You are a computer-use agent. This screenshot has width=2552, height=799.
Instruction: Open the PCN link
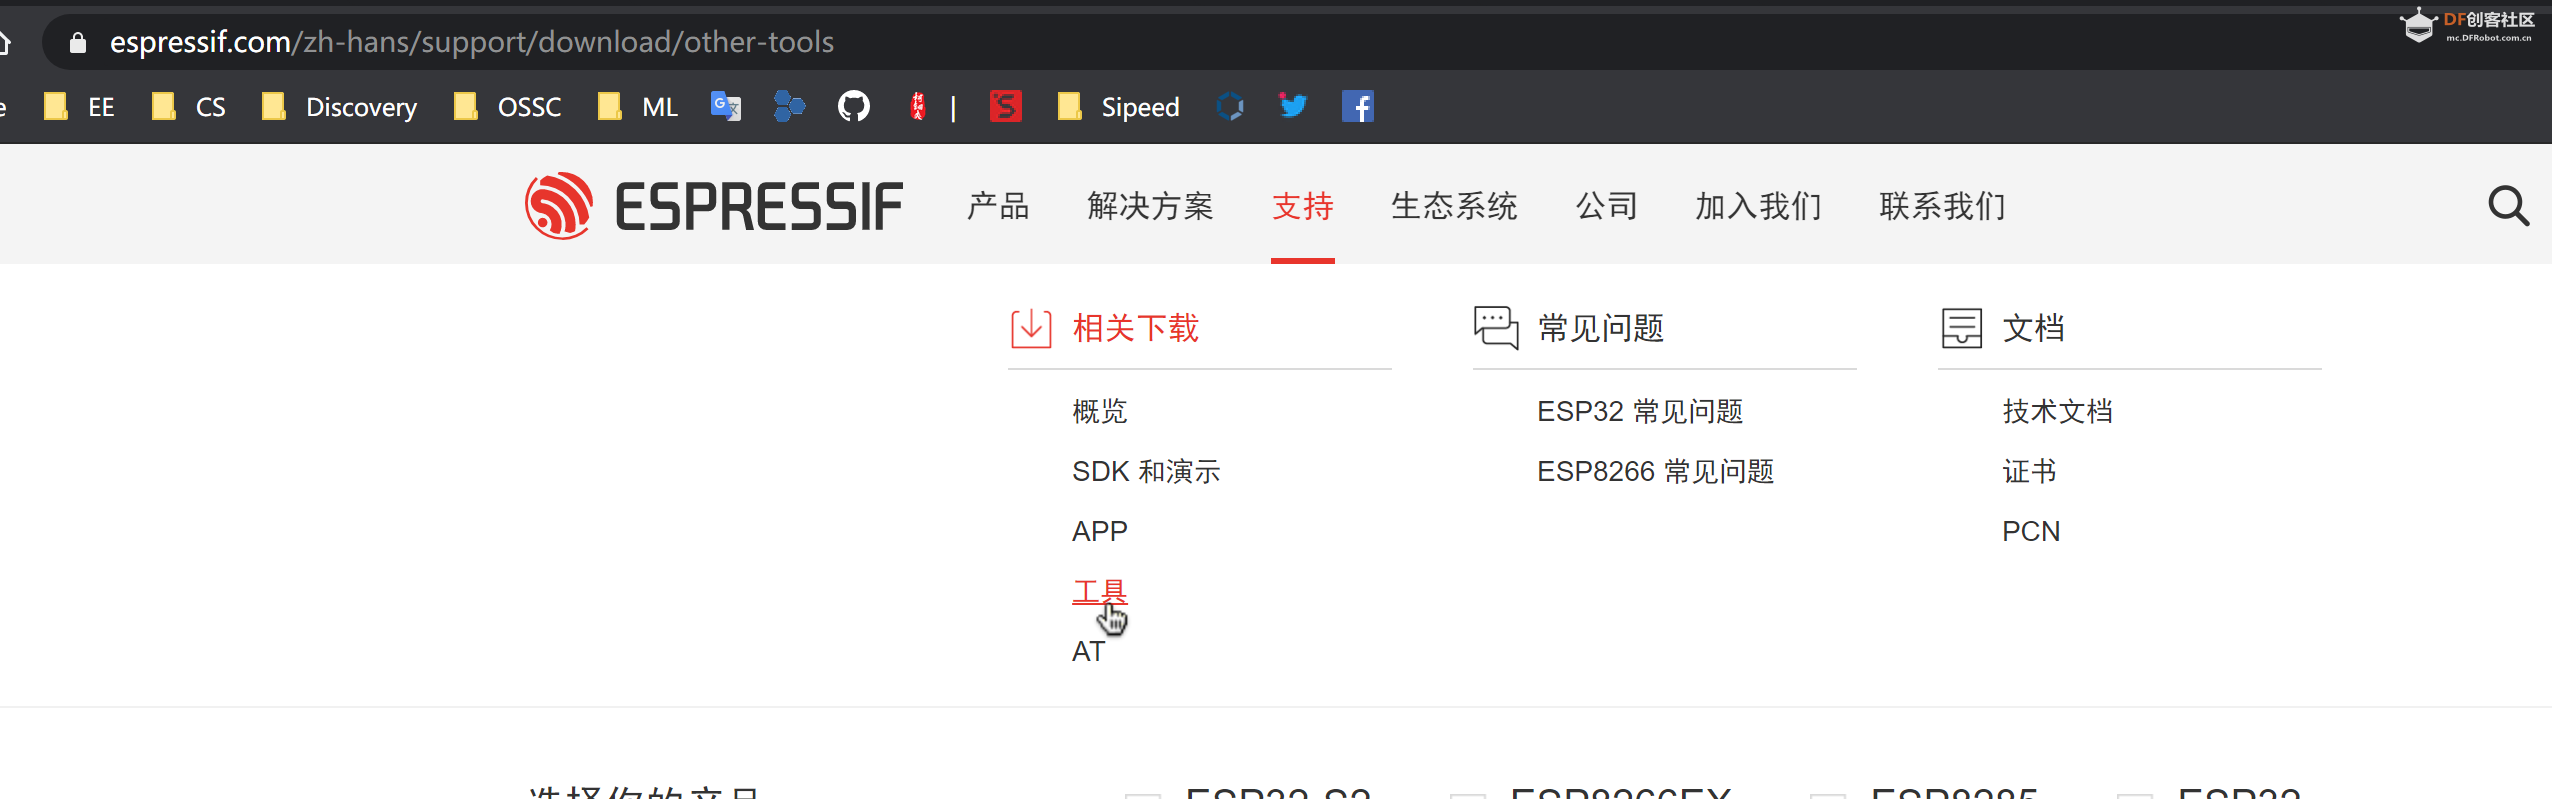pos(2031,531)
